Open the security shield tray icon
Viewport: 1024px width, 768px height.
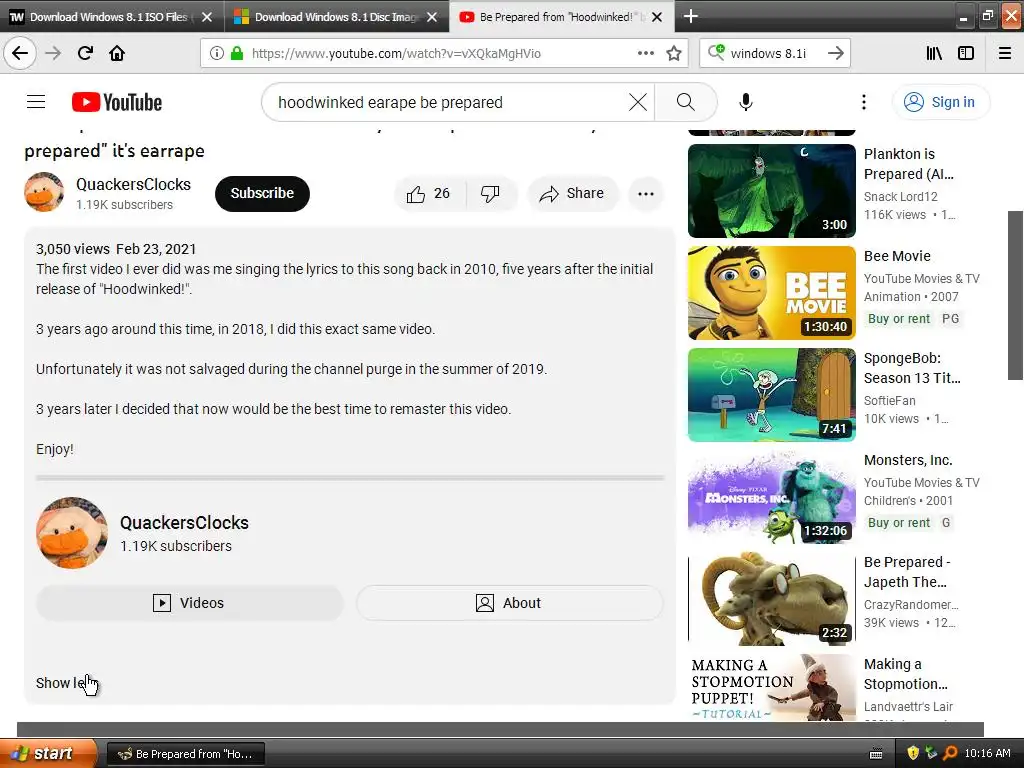click(x=913, y=754)
